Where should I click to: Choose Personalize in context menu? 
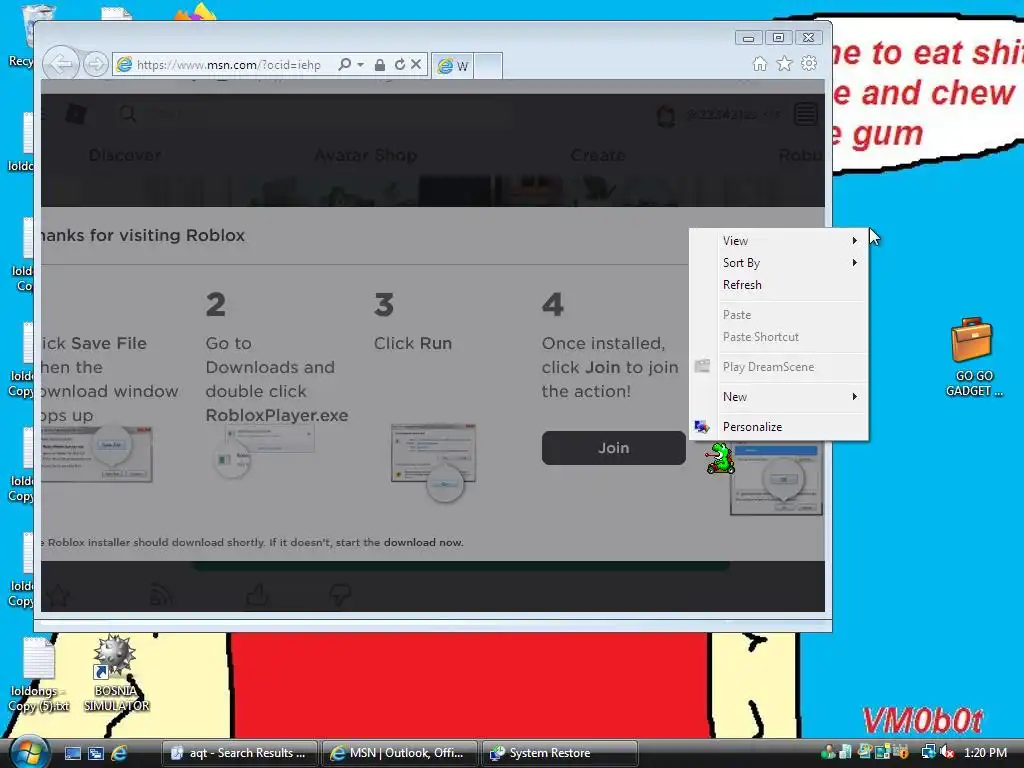click(x=779, y=427)
